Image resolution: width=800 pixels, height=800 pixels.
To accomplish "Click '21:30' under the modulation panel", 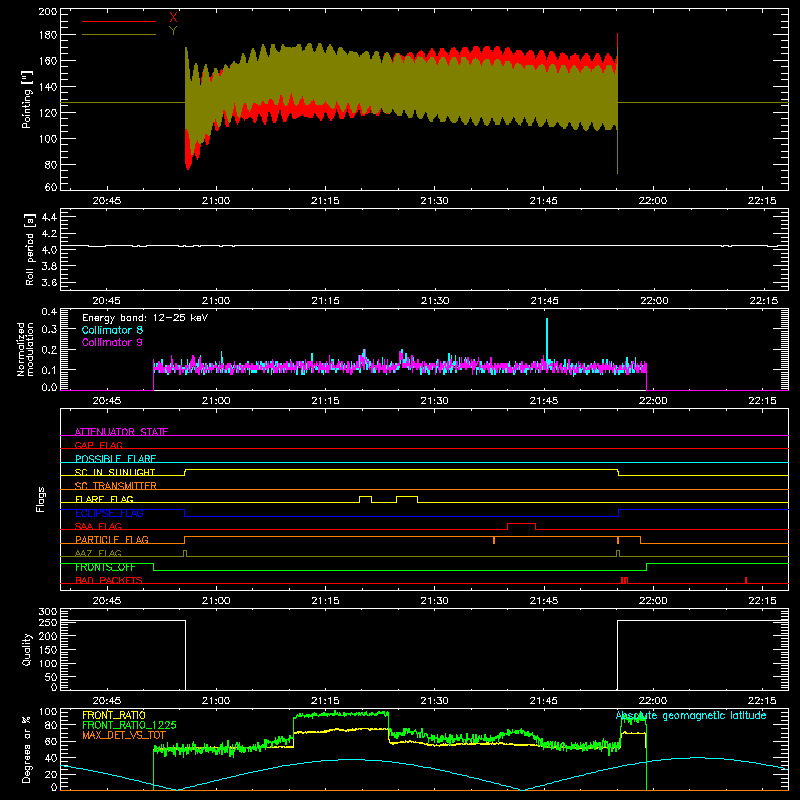I will click(x=435, y=401).
